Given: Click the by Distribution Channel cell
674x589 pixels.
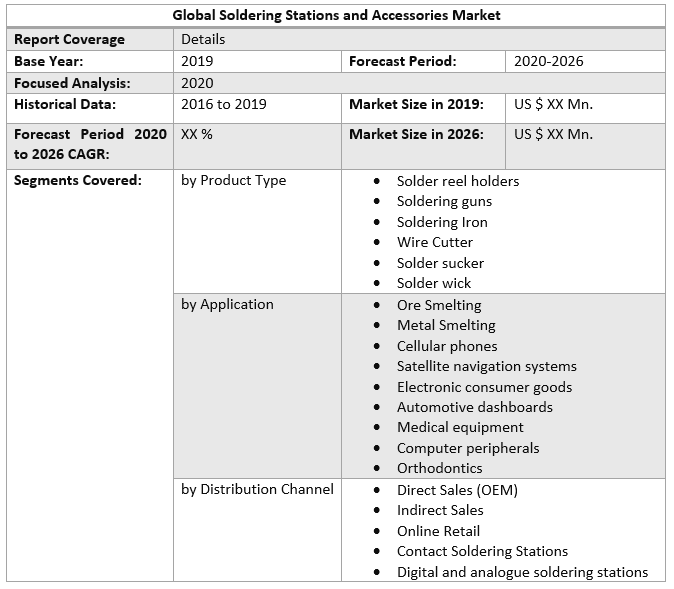Looking at the screenshot, I should [257, 489].
